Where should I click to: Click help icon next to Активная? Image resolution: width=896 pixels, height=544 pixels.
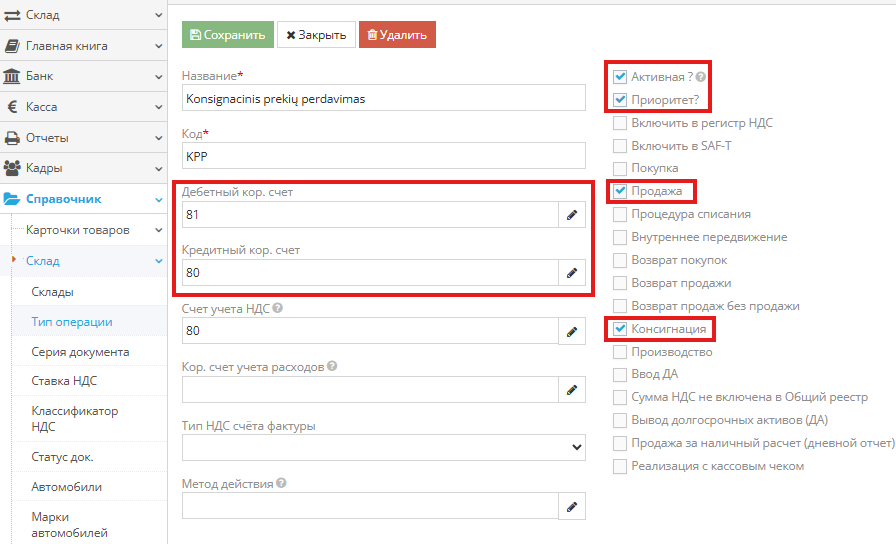pyautogui.click(x=702, y=77)
